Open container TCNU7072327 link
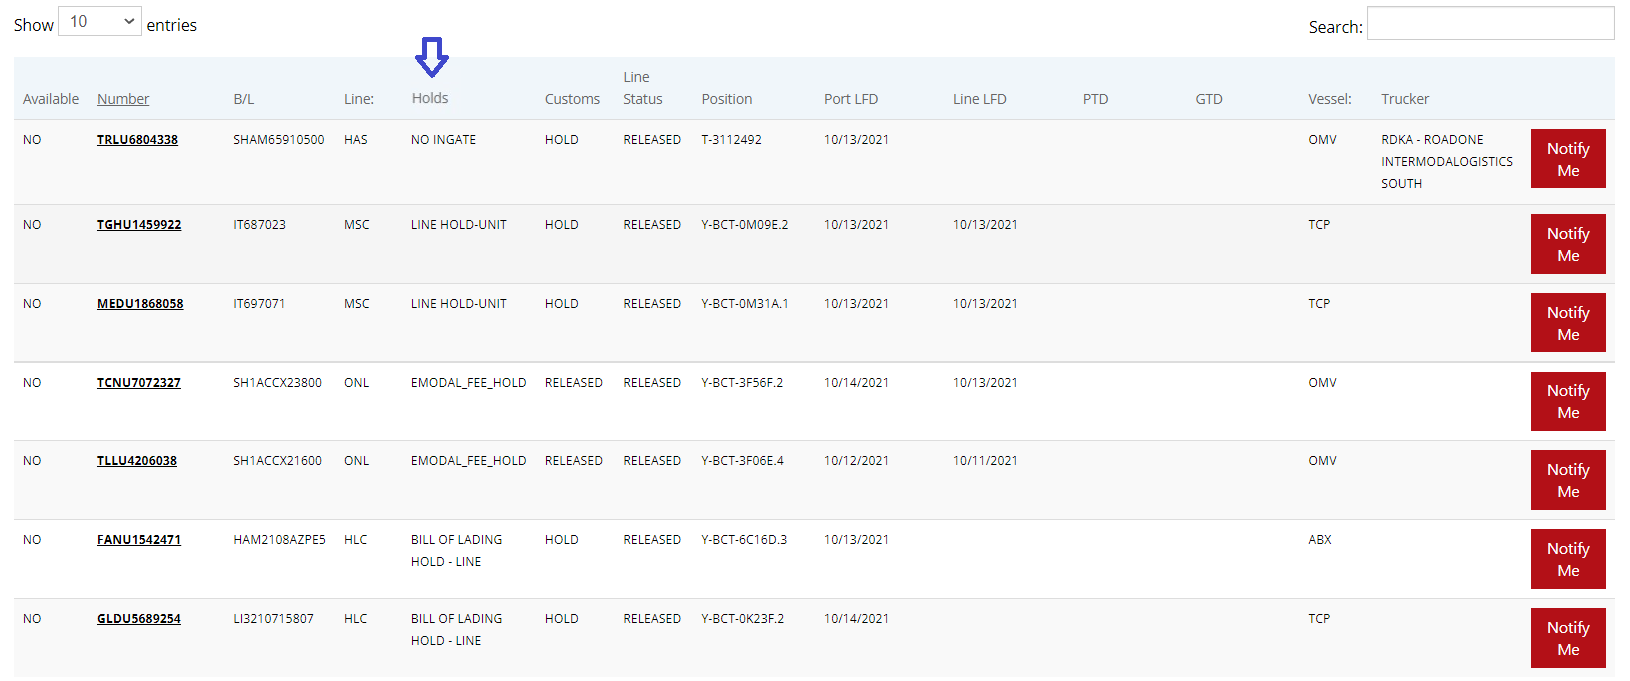Screen dimensions: 1630x681 [x=139, y=383]
